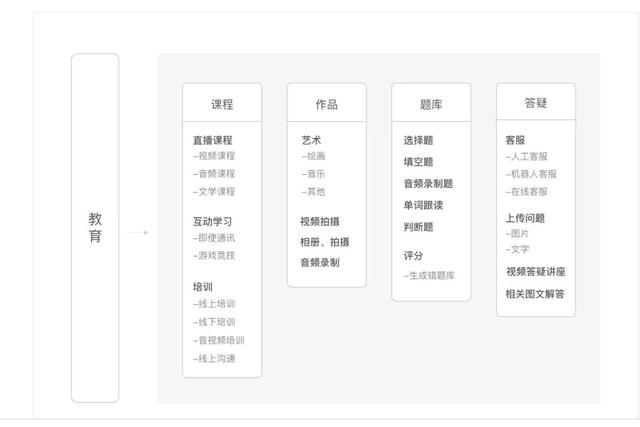The height and width of the screenshot is (427, 640).
Task: Click the 文字 item
Action: pyautogui.click(x=517, y=249)
